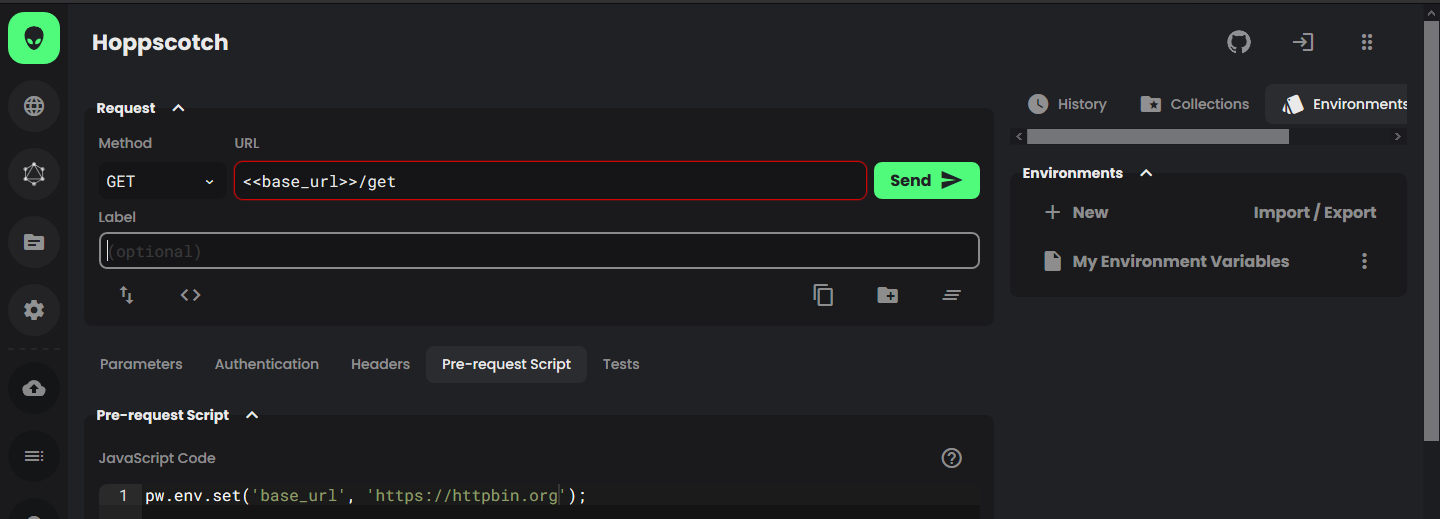Collapse the Environments section chevron

[x=1146, y=173]
